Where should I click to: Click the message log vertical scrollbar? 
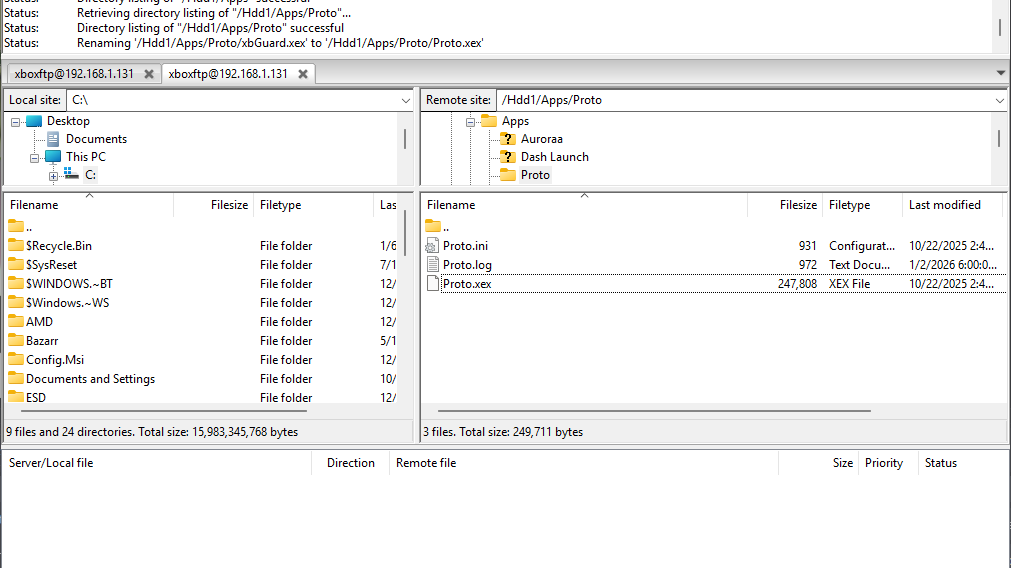point(1000,27)
